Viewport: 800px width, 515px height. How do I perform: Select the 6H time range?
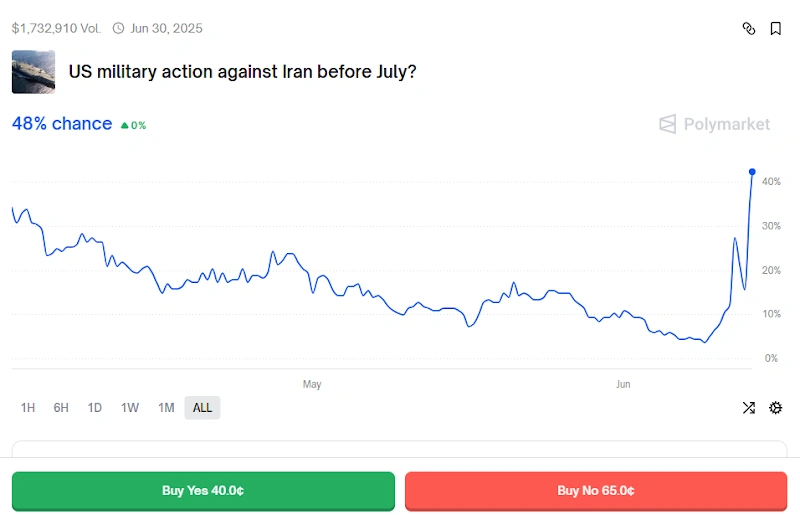point(61,408)
